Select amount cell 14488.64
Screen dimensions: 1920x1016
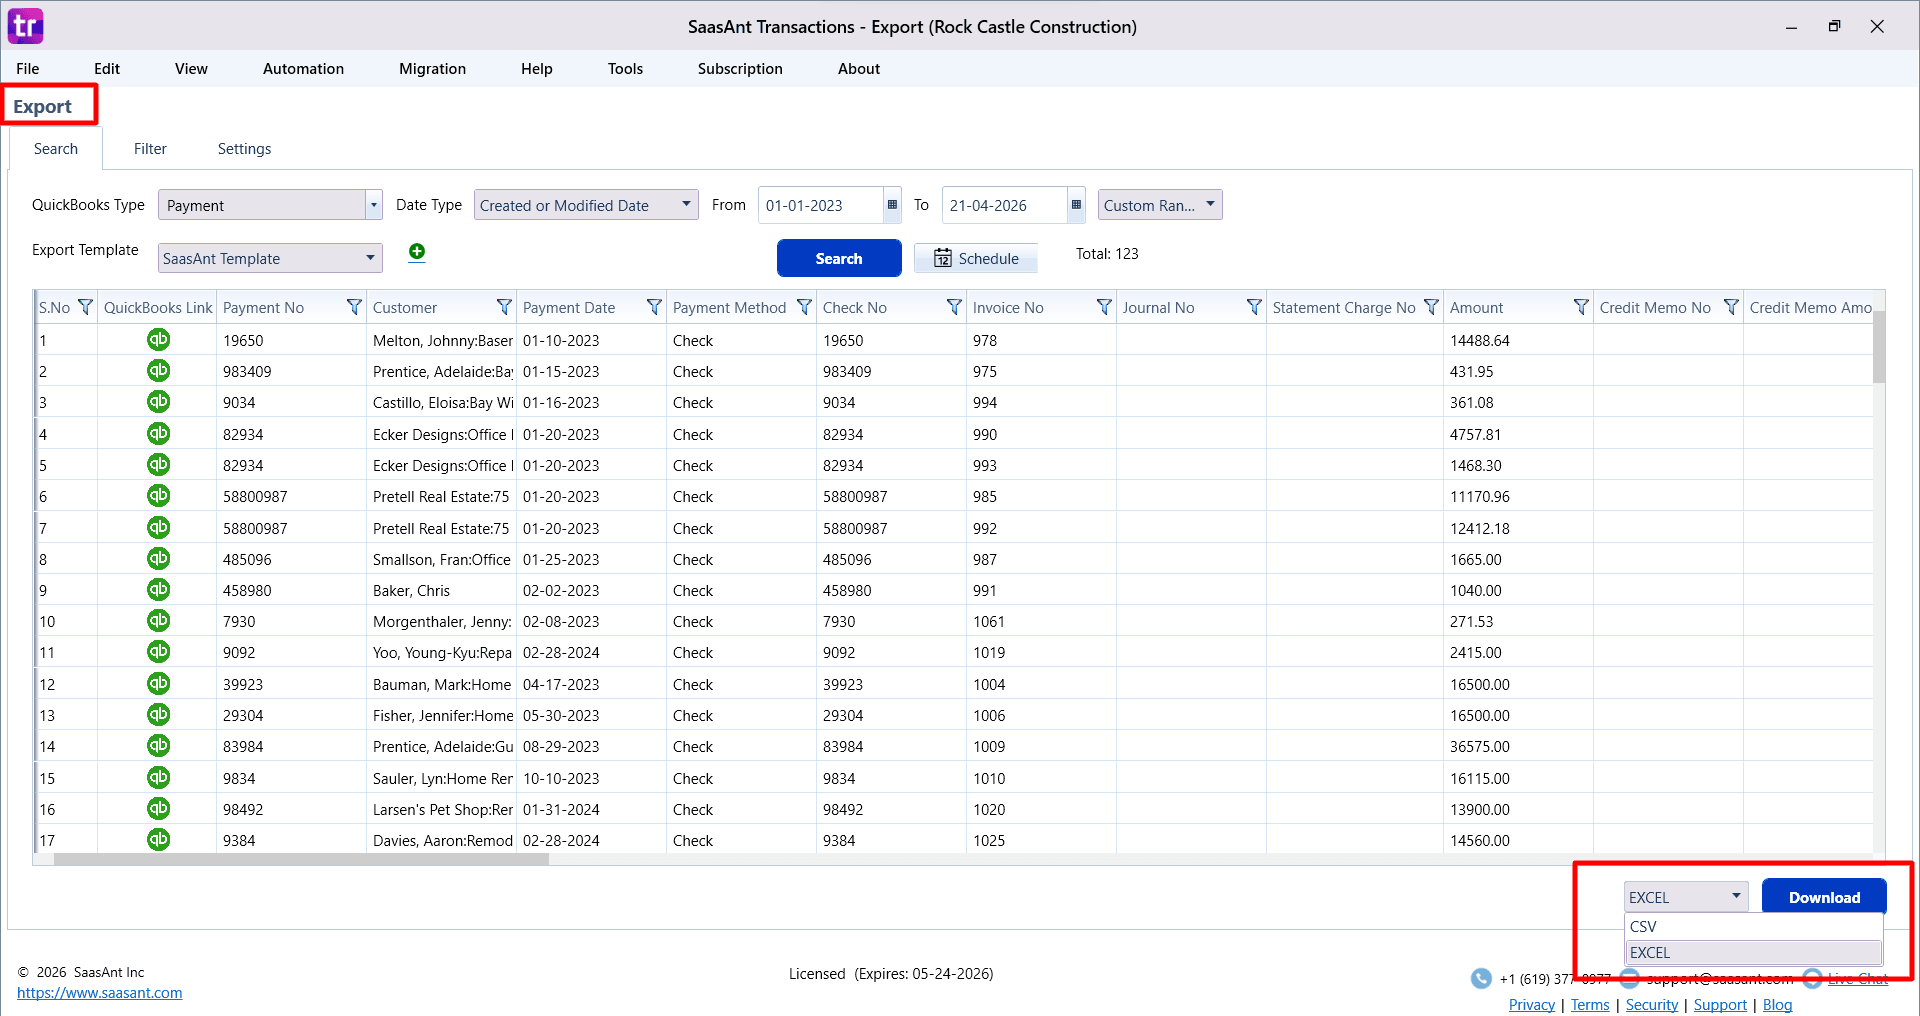[x=1519, y=340]
